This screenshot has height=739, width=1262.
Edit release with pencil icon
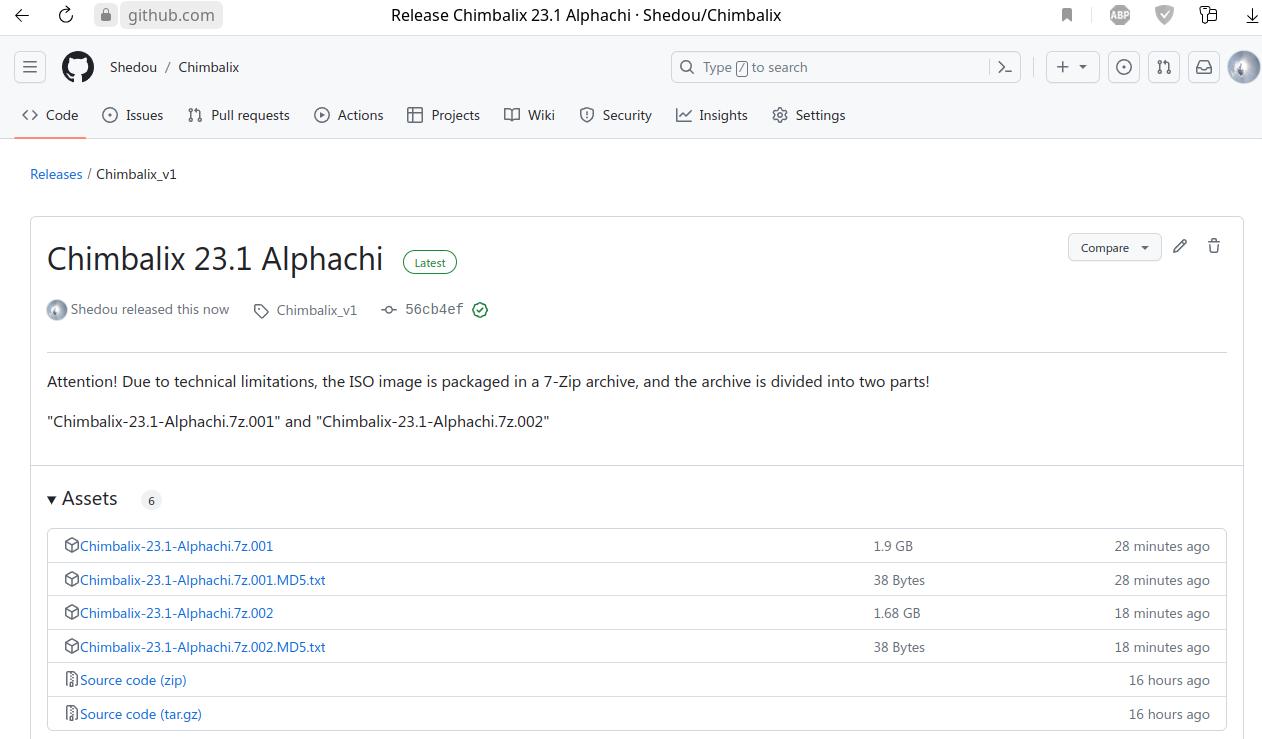click(1180, 246)
